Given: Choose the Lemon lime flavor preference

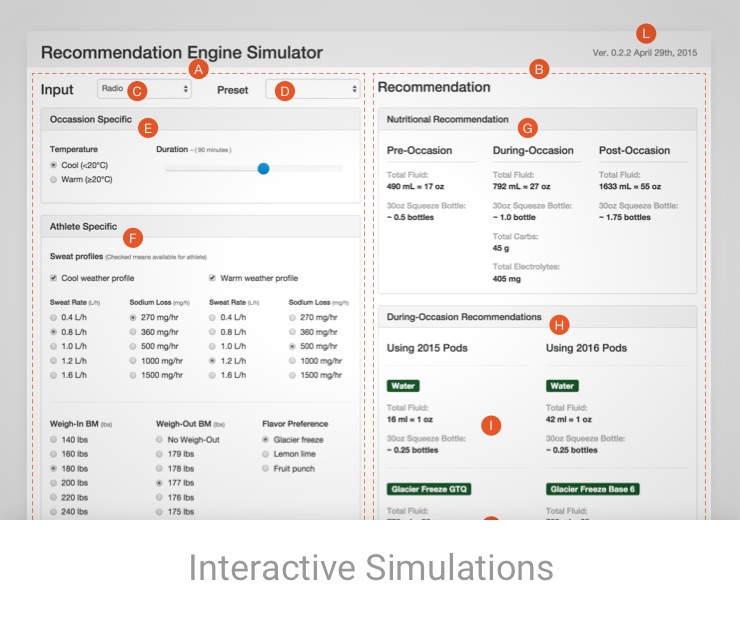Looking at the screenshot, I should pos(267,453).
